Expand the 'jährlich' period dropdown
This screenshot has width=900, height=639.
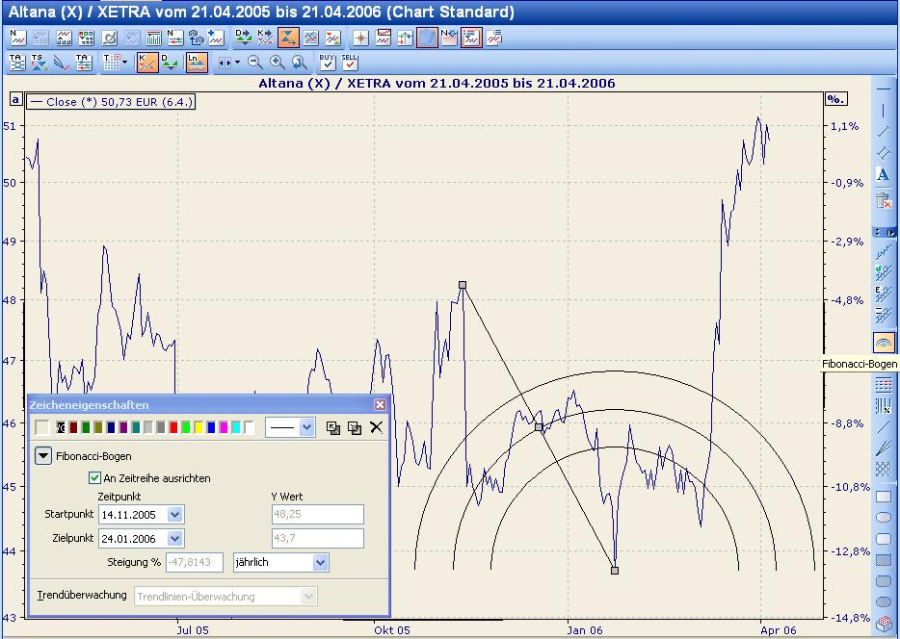(320, 562)
